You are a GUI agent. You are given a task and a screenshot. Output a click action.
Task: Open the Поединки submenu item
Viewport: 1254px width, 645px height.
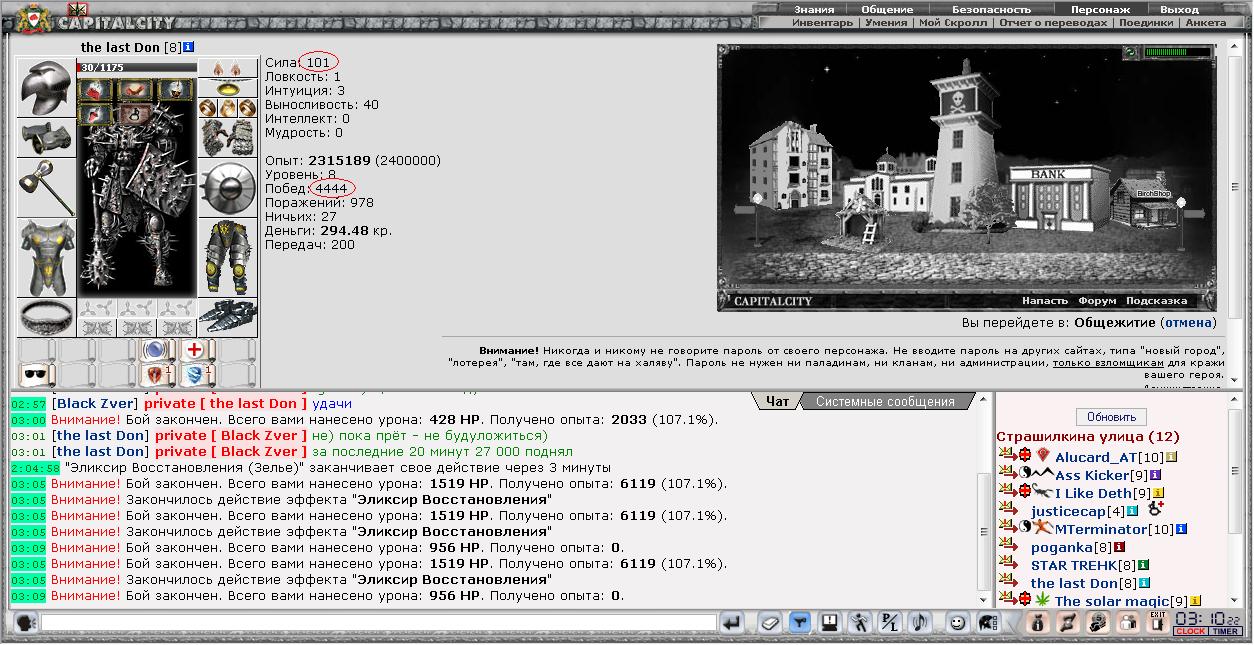pyautogui.click(x=1146, y=22)
